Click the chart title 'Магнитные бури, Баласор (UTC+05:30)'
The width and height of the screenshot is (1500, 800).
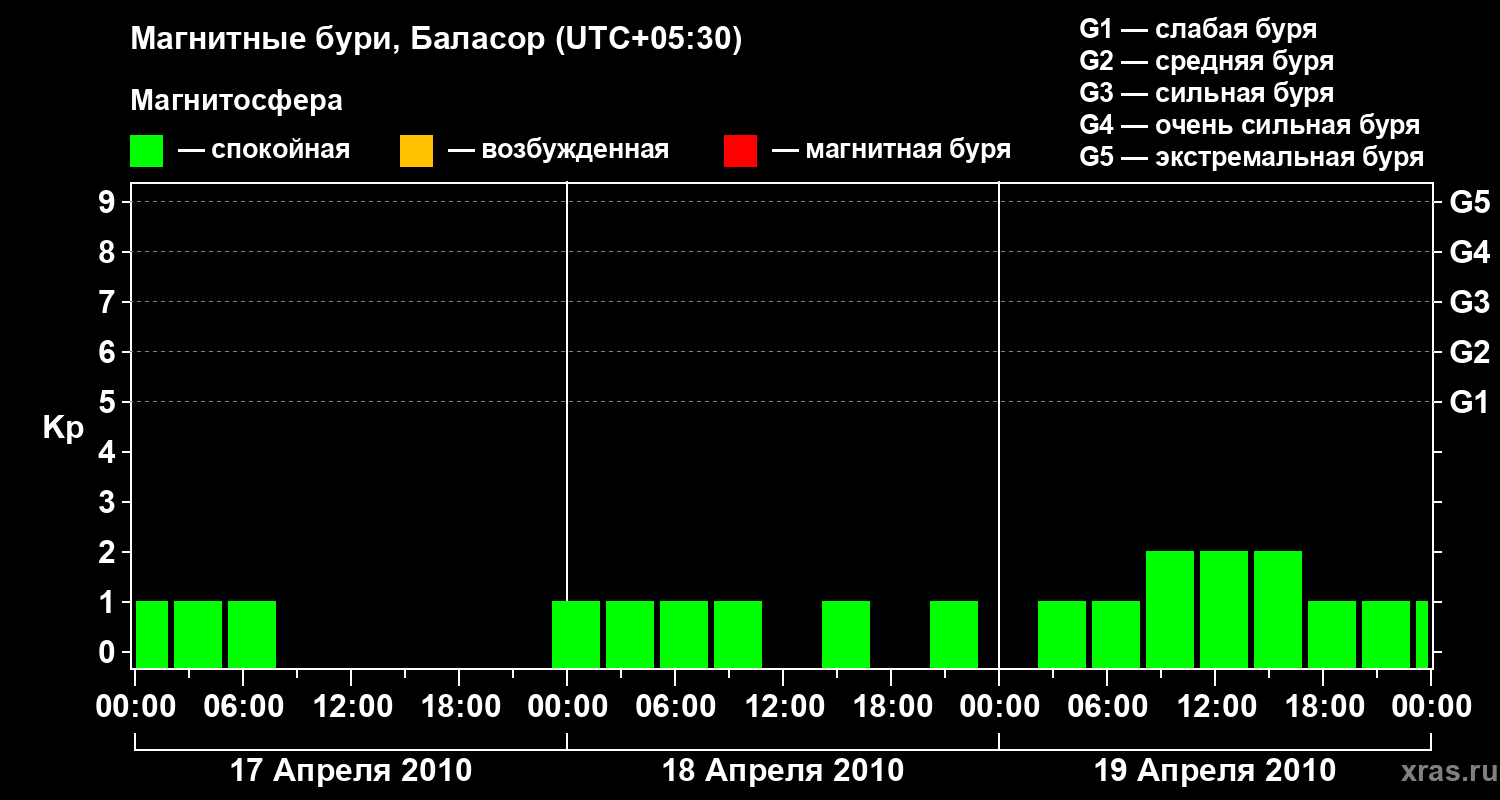[437, 40]
